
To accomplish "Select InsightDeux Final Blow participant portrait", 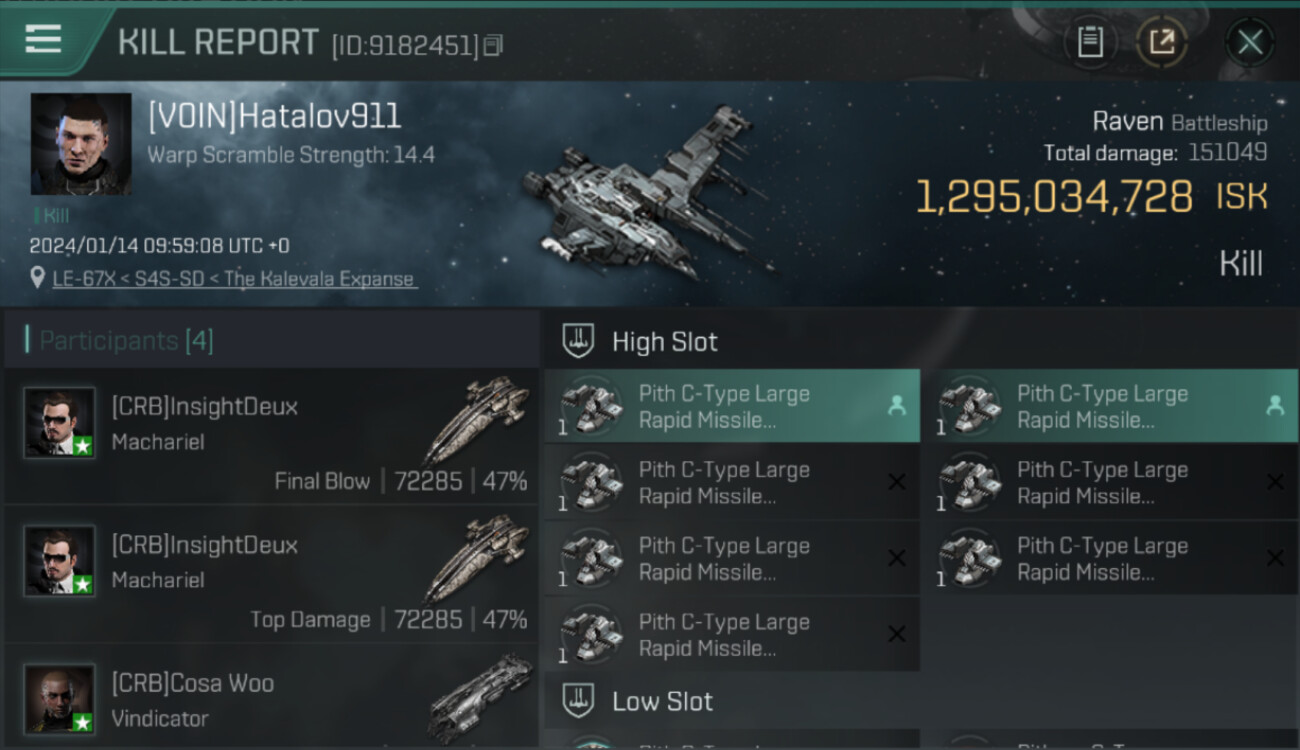I will point(60,423).
